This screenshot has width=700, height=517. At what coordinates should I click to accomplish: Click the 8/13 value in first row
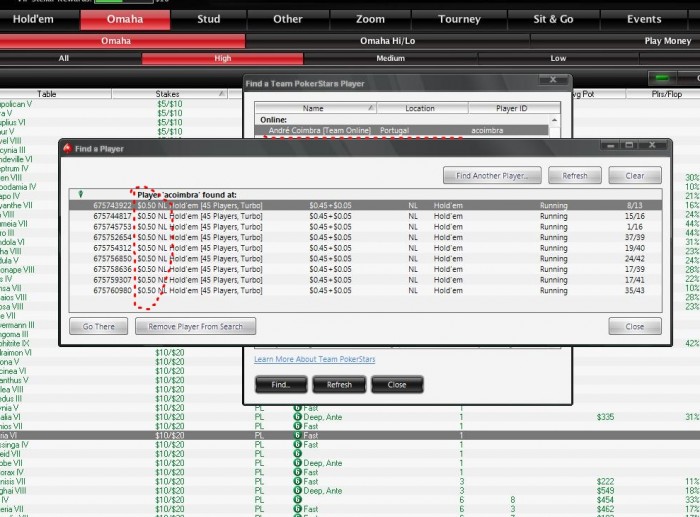click(634, 205)
